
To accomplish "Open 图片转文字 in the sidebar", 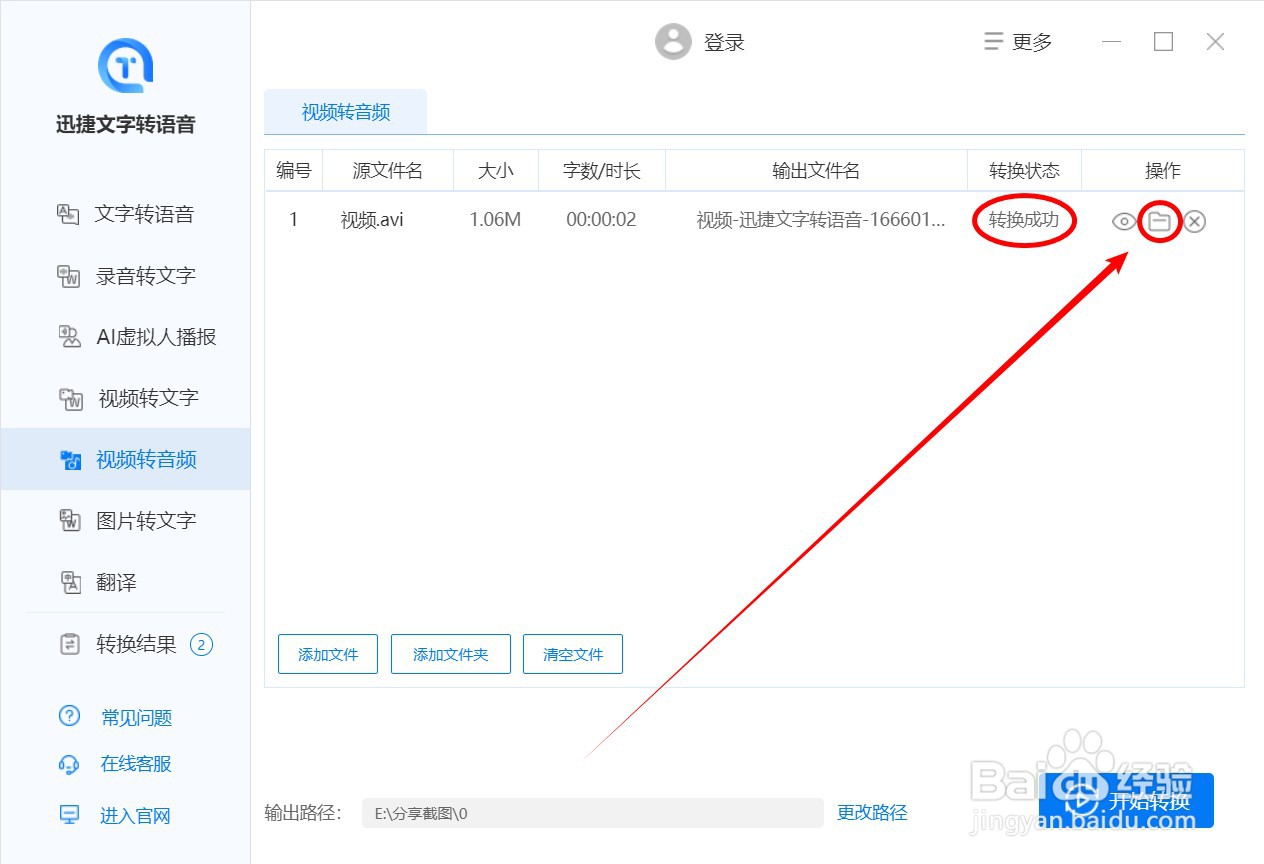I will 125,520.
